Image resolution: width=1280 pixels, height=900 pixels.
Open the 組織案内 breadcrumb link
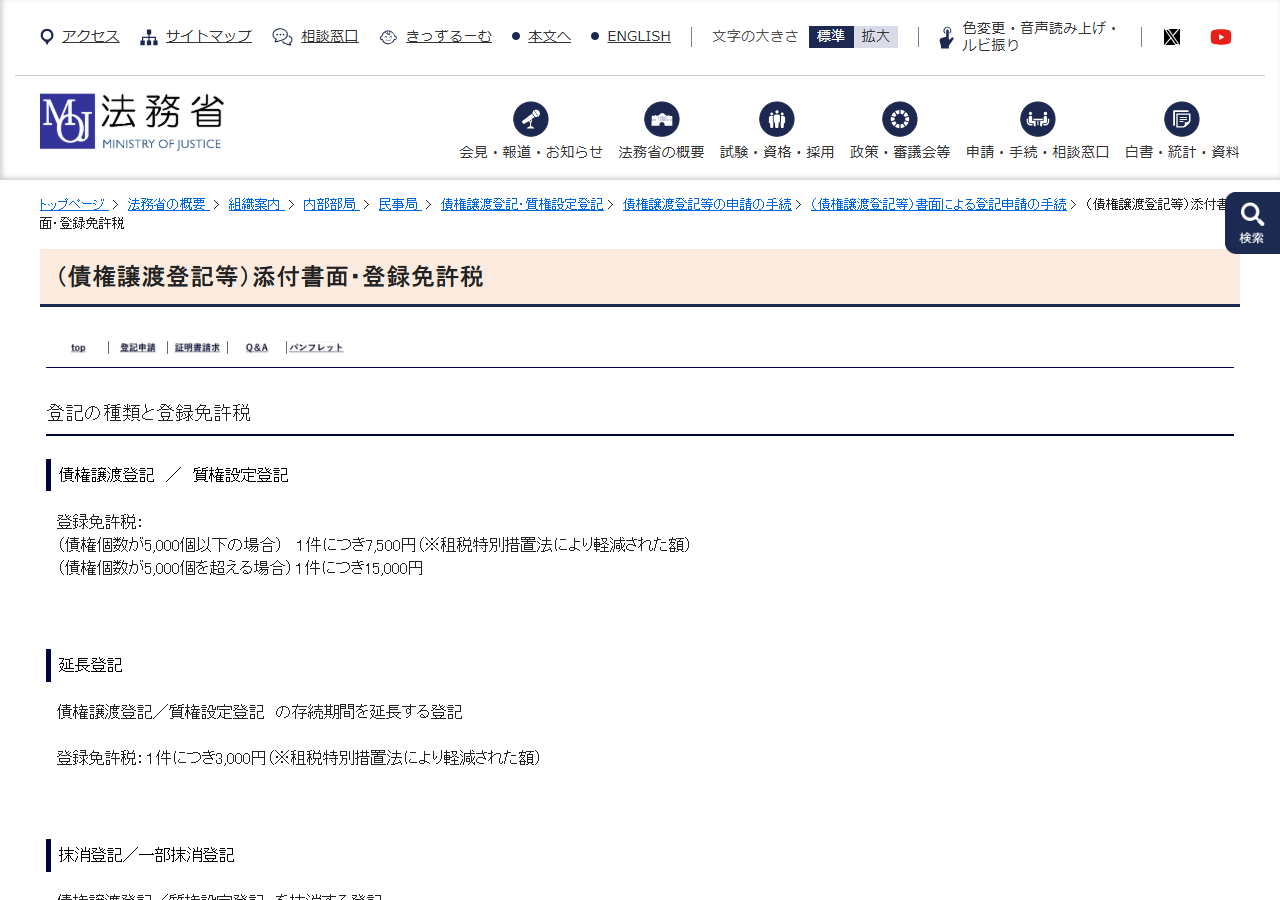(x=255, y=204)
